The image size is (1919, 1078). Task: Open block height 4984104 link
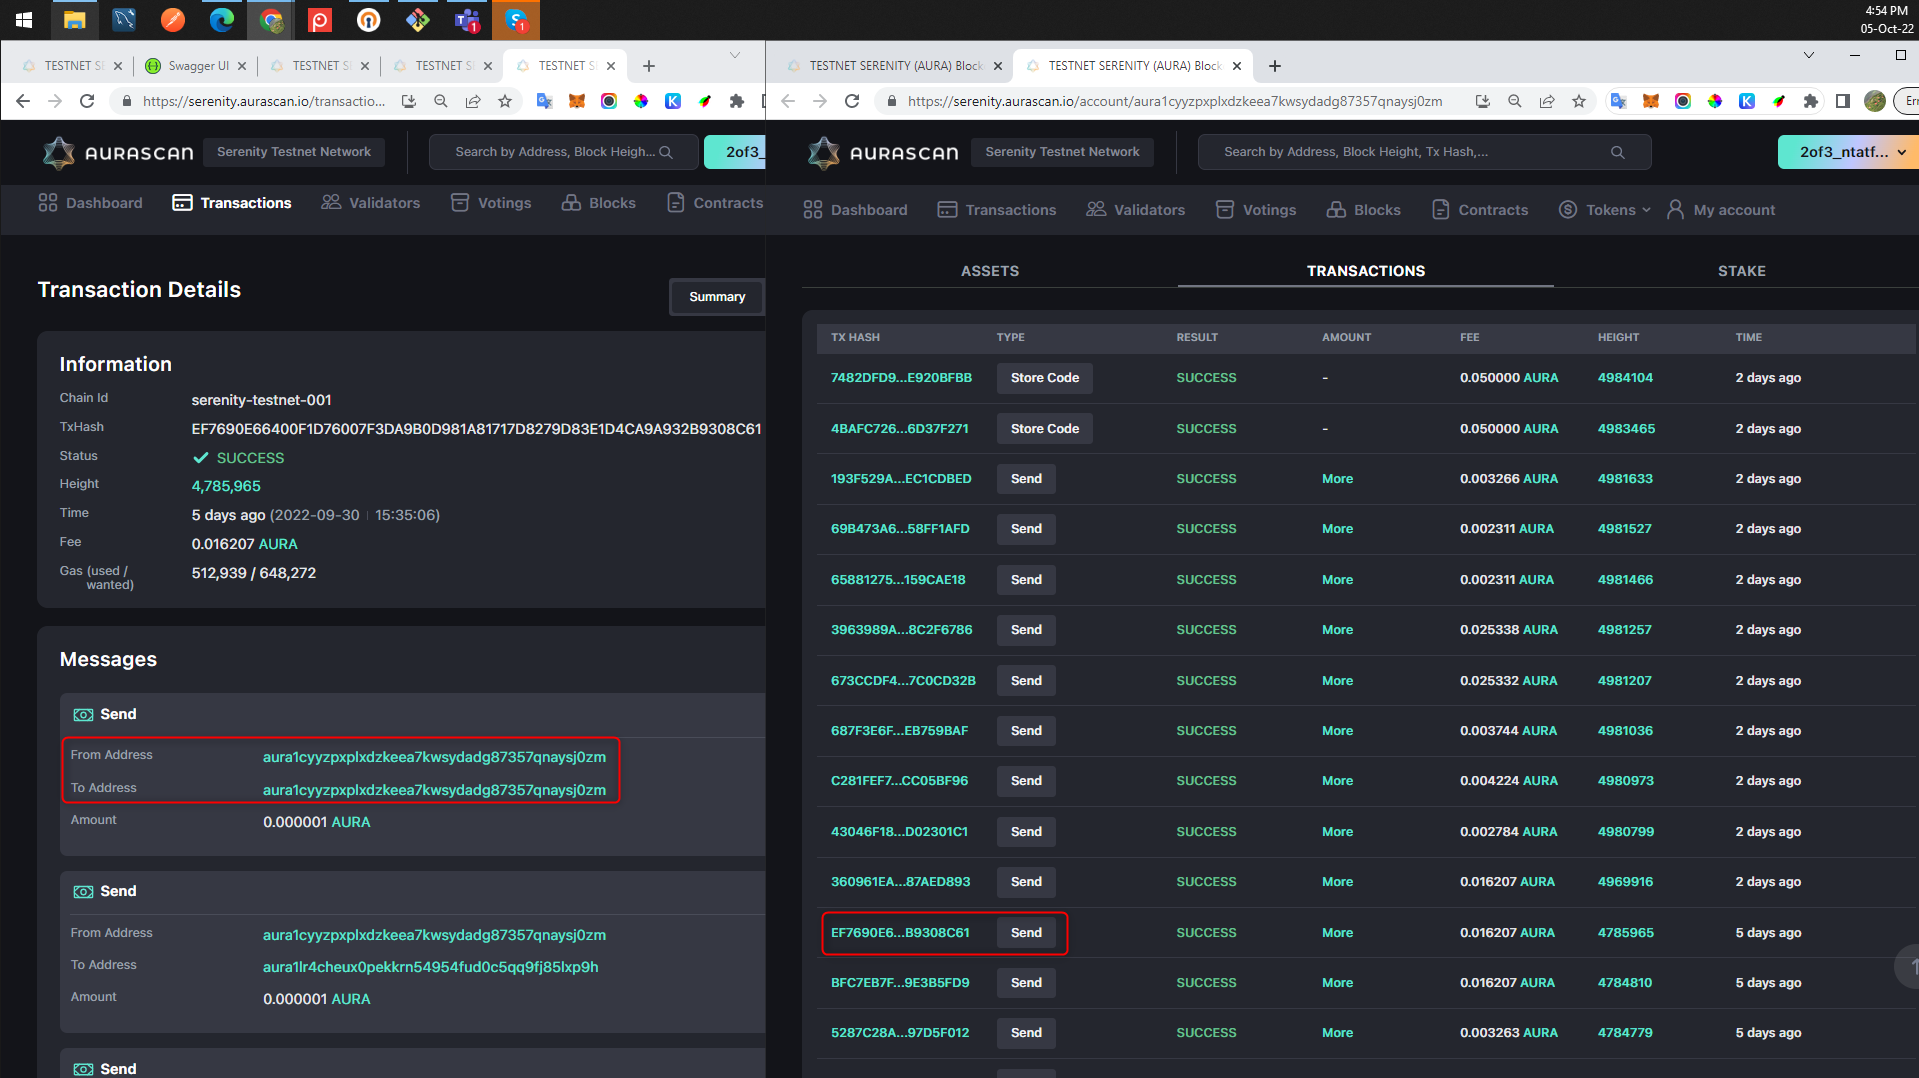pos(1625,378)
